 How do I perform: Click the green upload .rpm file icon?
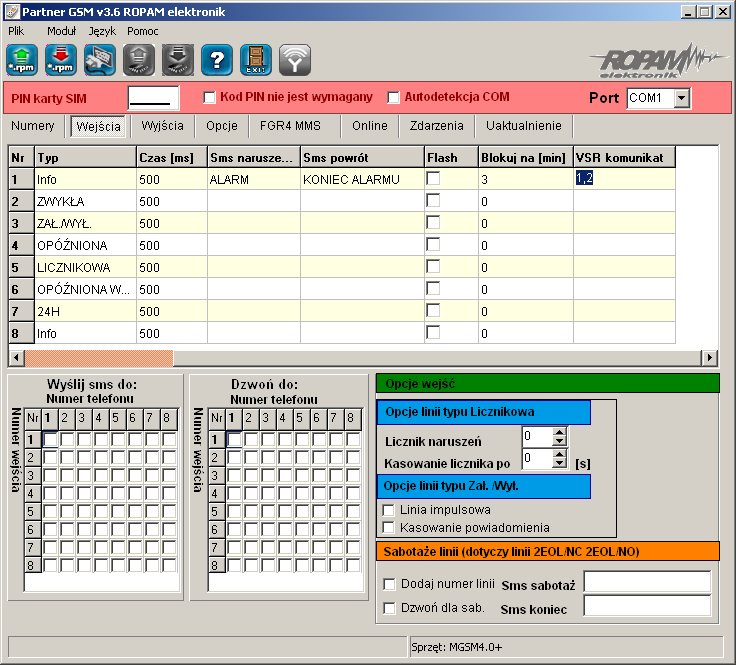coord(22,60)
